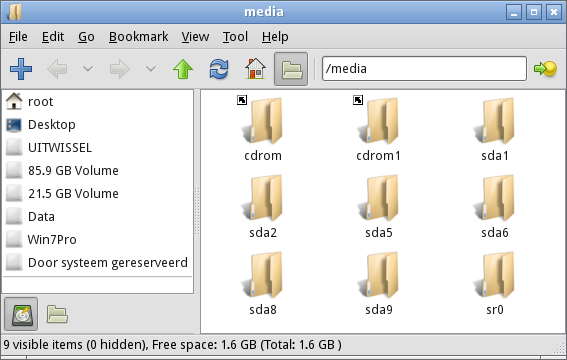
Task: Select the sr0 folder
Action: pyautogui.click(x=495, y=284)
